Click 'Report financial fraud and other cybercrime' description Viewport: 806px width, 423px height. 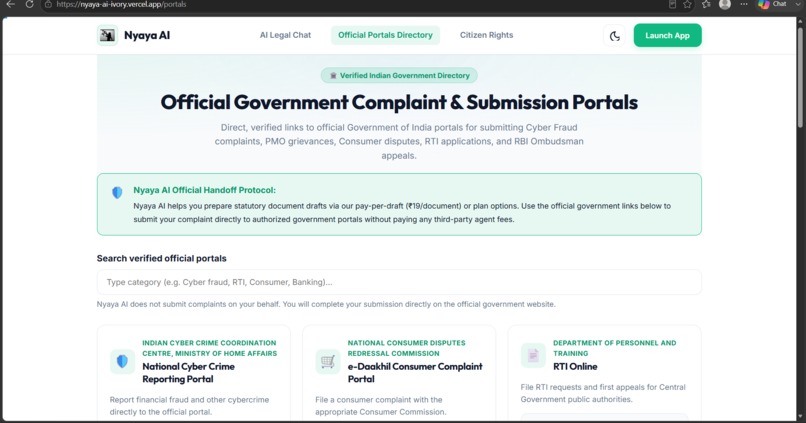pyautogui.click(x=189, y=406)
